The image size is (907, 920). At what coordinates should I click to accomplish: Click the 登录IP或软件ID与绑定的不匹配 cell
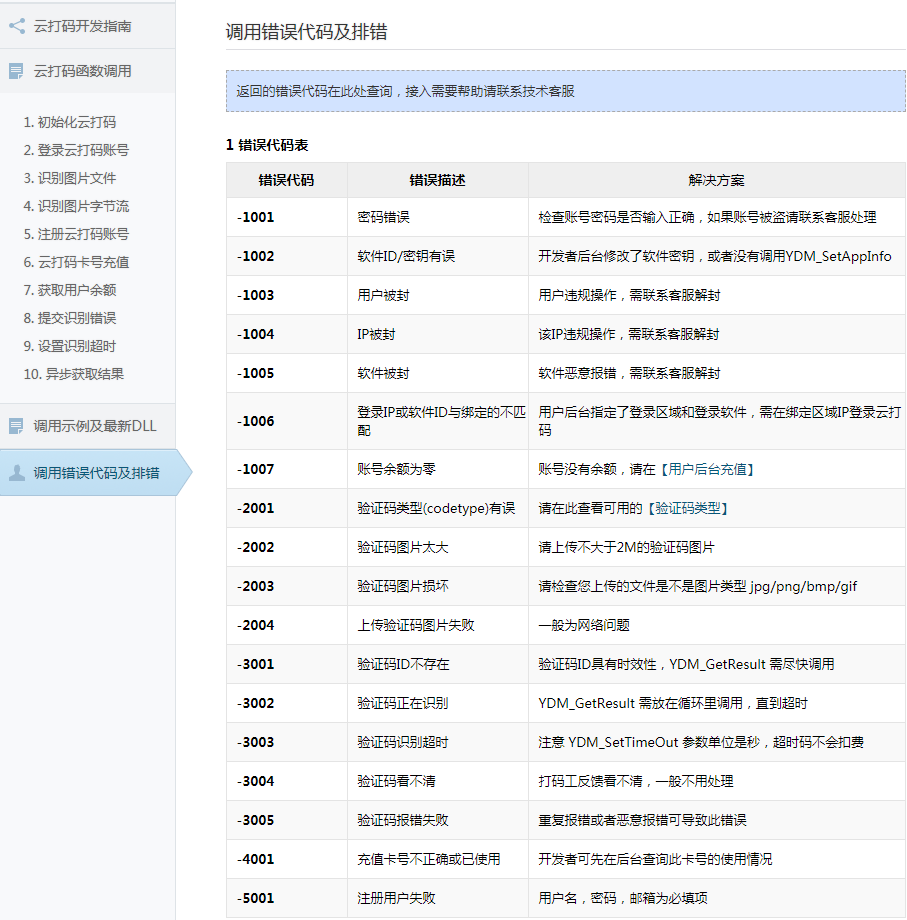438,421
